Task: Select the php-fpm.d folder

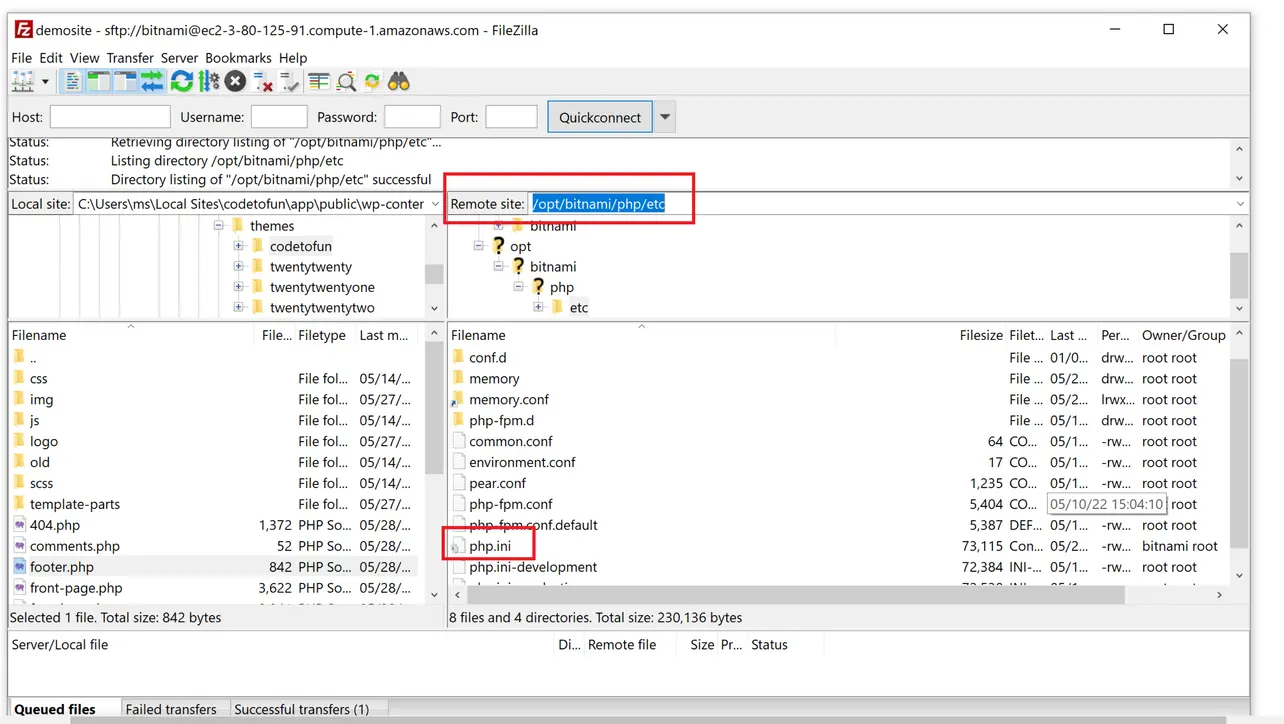Action: click(x=501, y=421)
